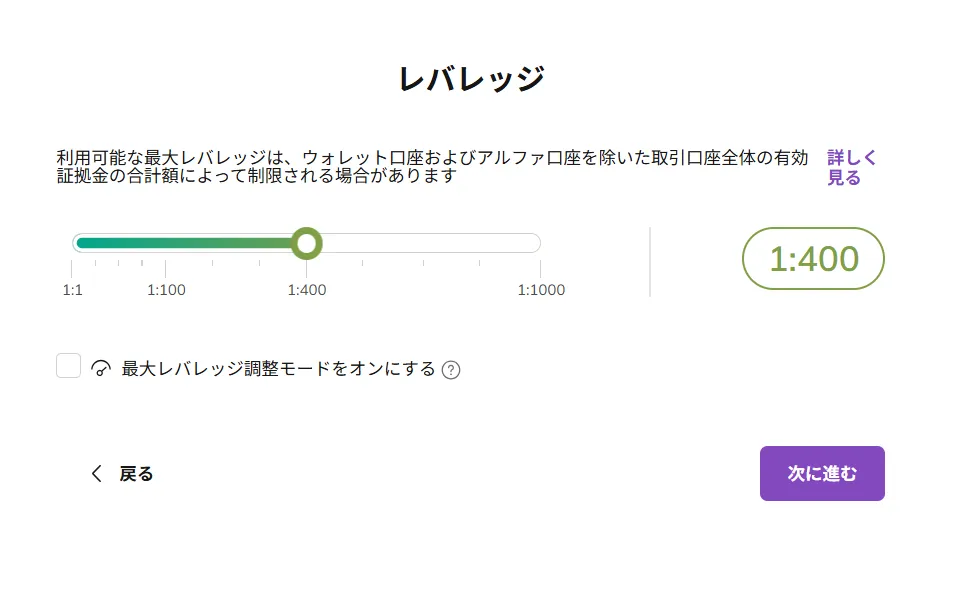
Task: Click the left chevron next to 戻る
Action: [96, 473]
